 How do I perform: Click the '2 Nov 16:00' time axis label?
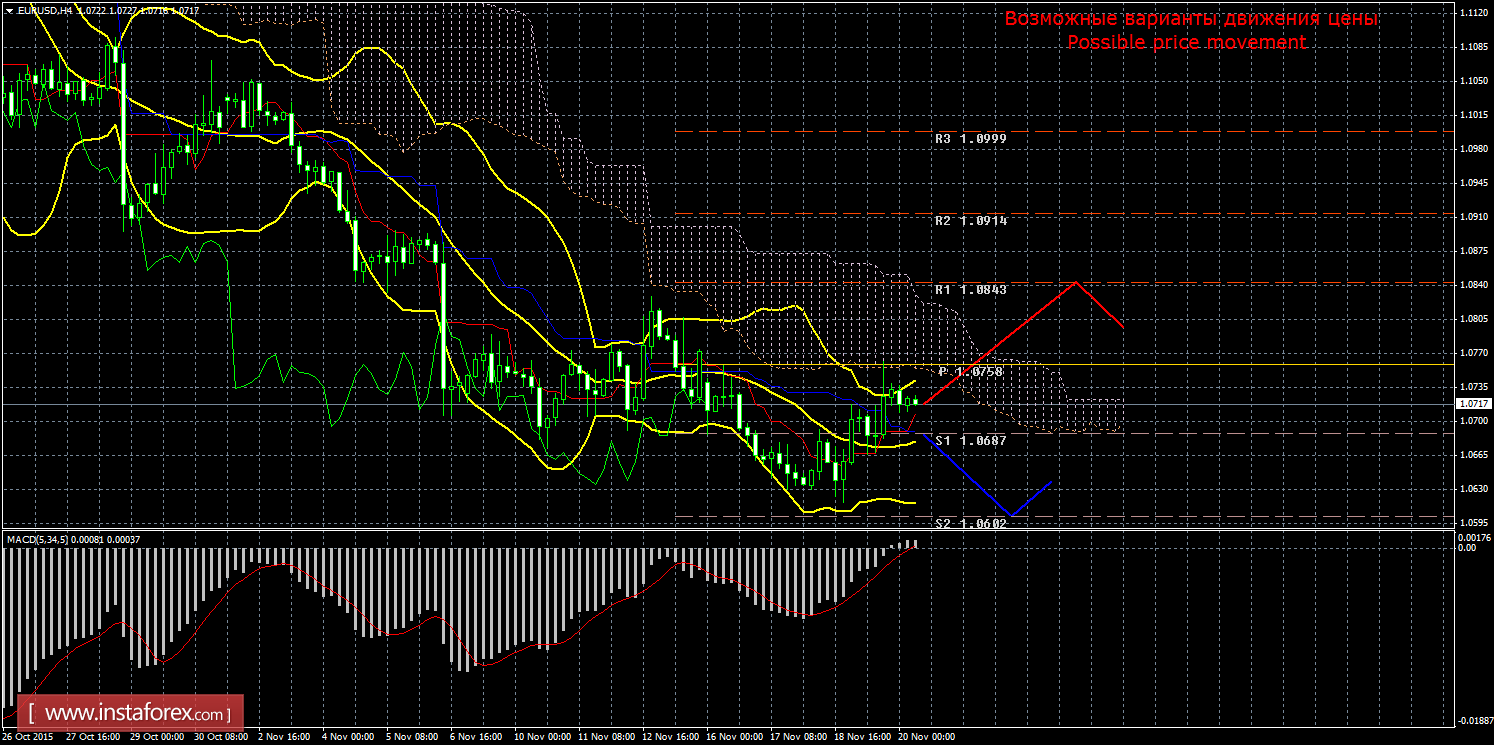click(x=285, y=737)
